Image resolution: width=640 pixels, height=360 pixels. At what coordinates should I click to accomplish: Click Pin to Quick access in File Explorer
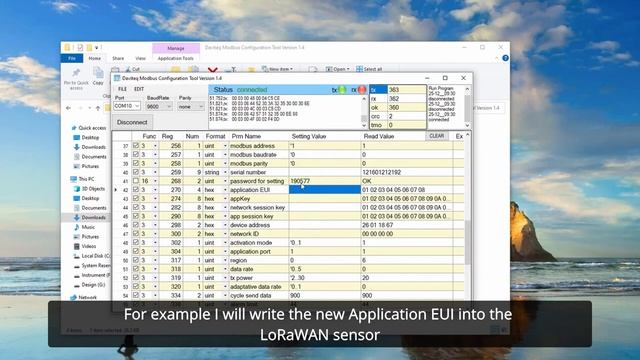tap(76, 78)
